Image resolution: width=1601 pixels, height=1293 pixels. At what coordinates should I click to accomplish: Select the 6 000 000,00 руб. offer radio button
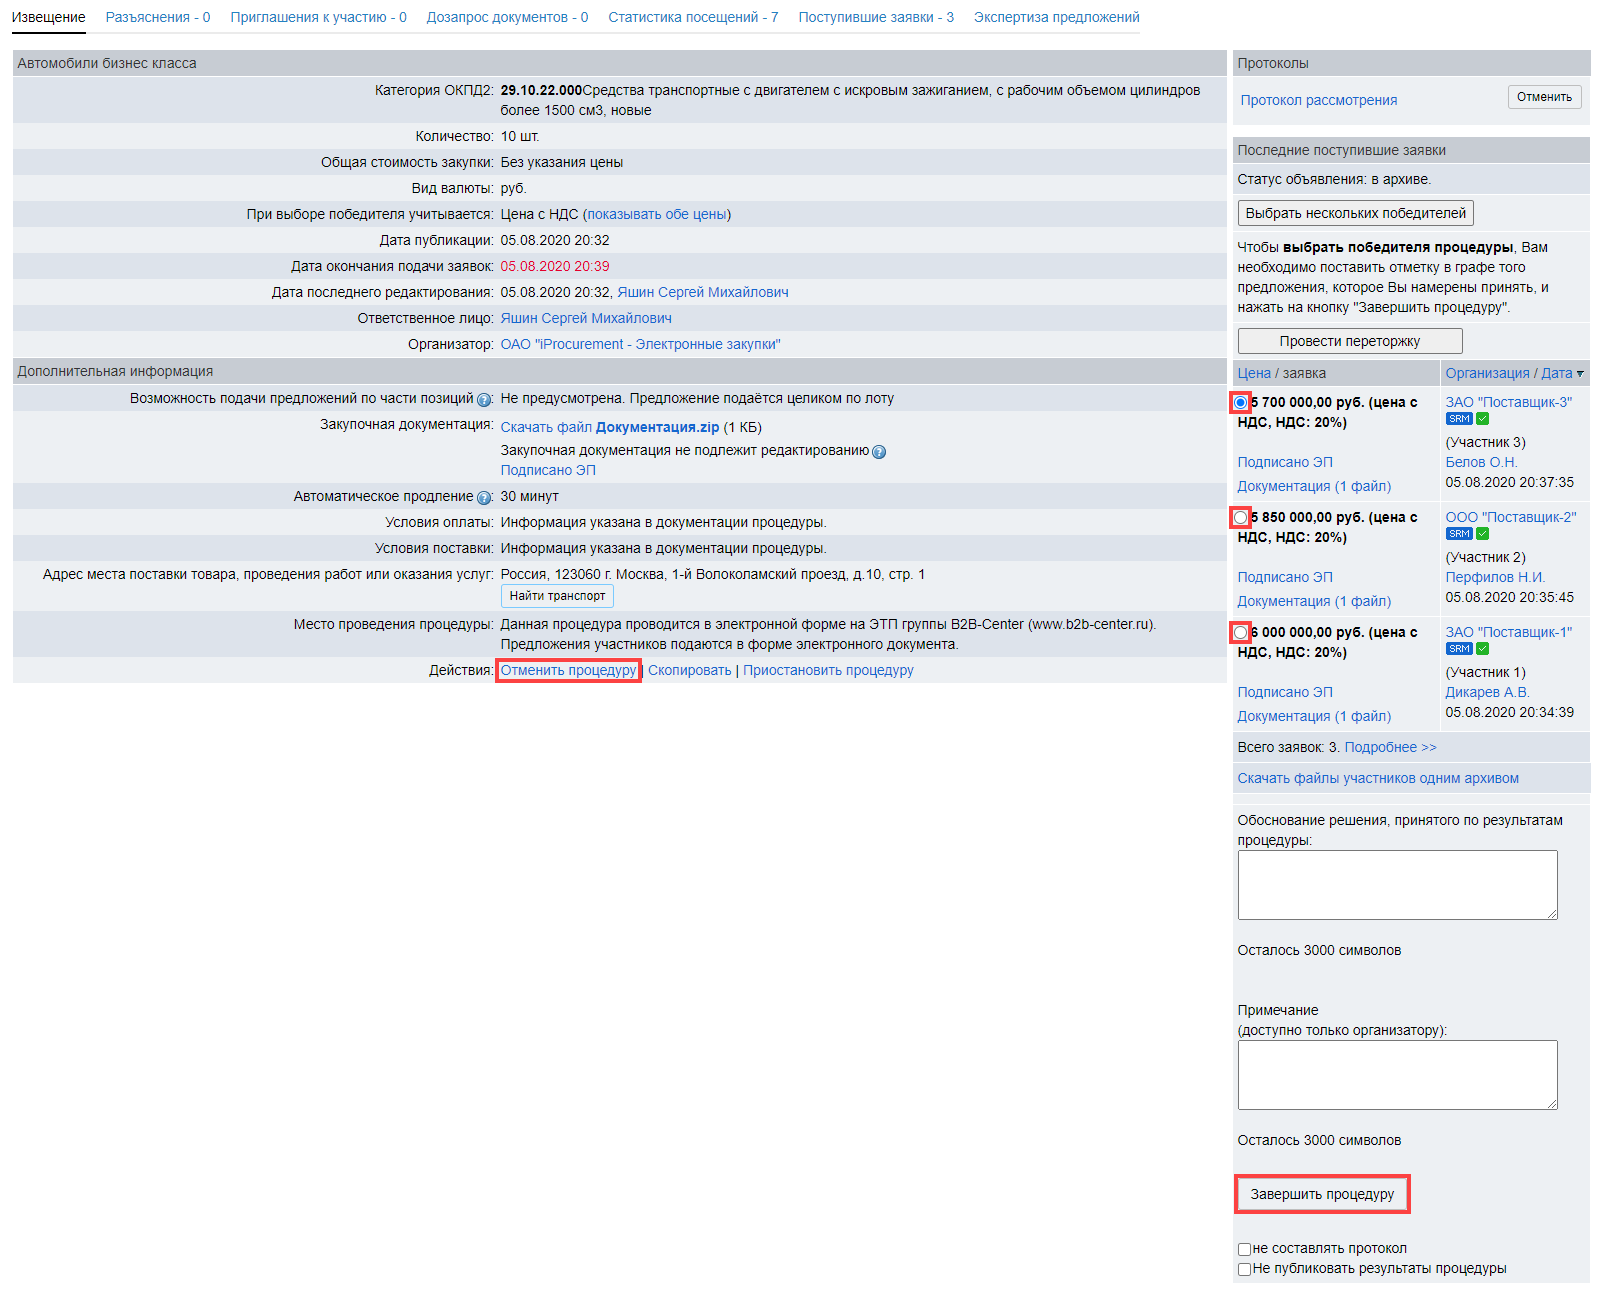(x=1241, y=633)
